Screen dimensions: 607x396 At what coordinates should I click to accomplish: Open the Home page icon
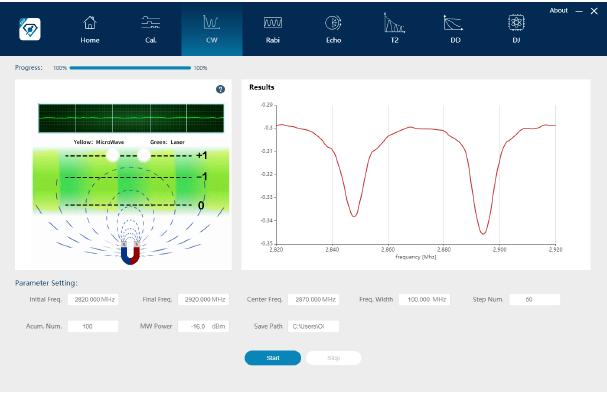pos(90,23)
